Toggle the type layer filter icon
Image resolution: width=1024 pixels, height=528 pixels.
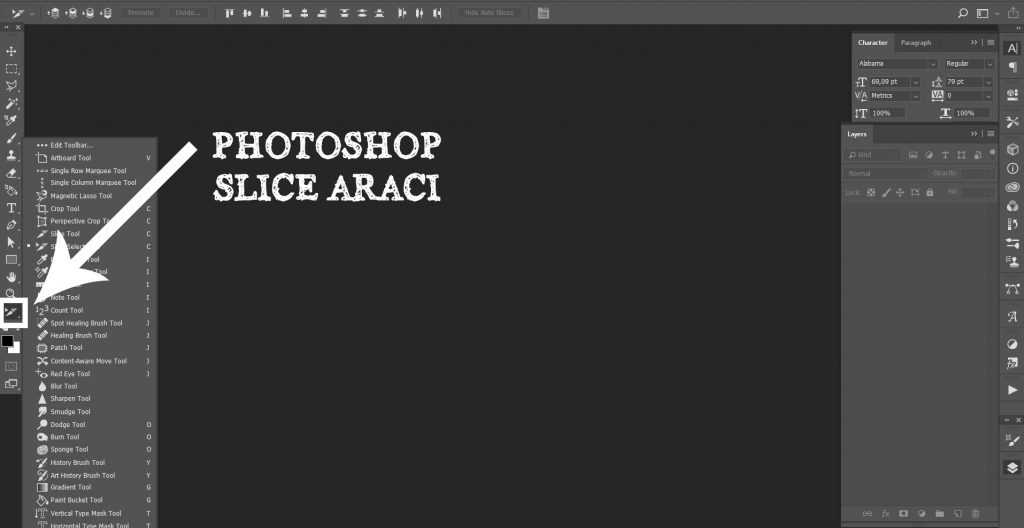(x=945, y=155)
